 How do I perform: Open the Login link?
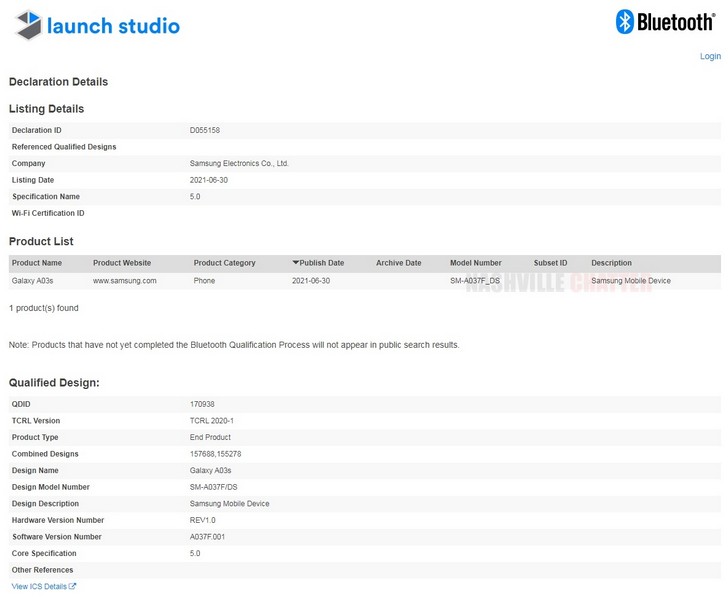[710, 56]
